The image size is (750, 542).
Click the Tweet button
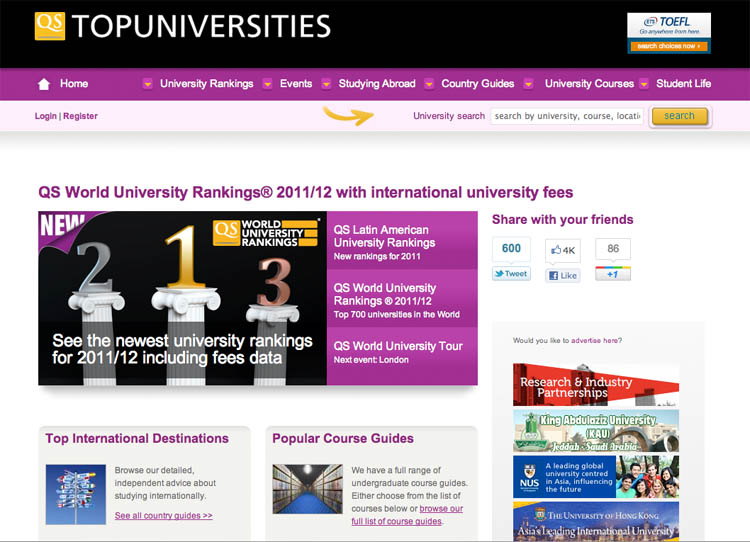point(511,274)
